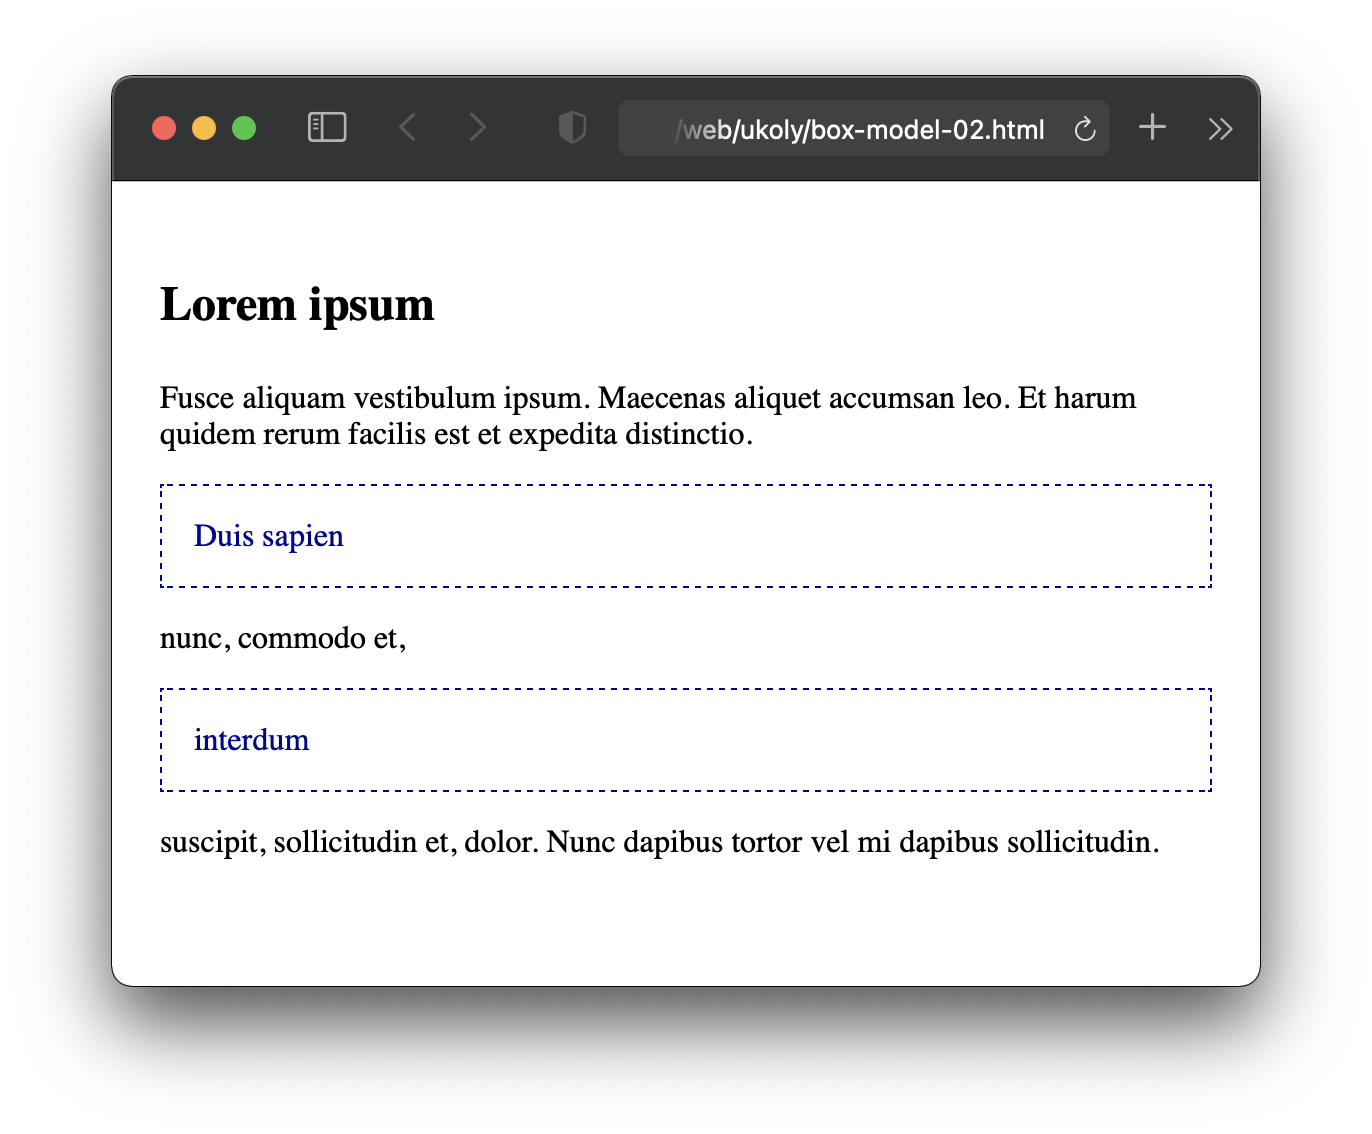The width and height of the screenshot is (1372, 1134).
Task: Go forward to the next page
Action: click(478, 128)
